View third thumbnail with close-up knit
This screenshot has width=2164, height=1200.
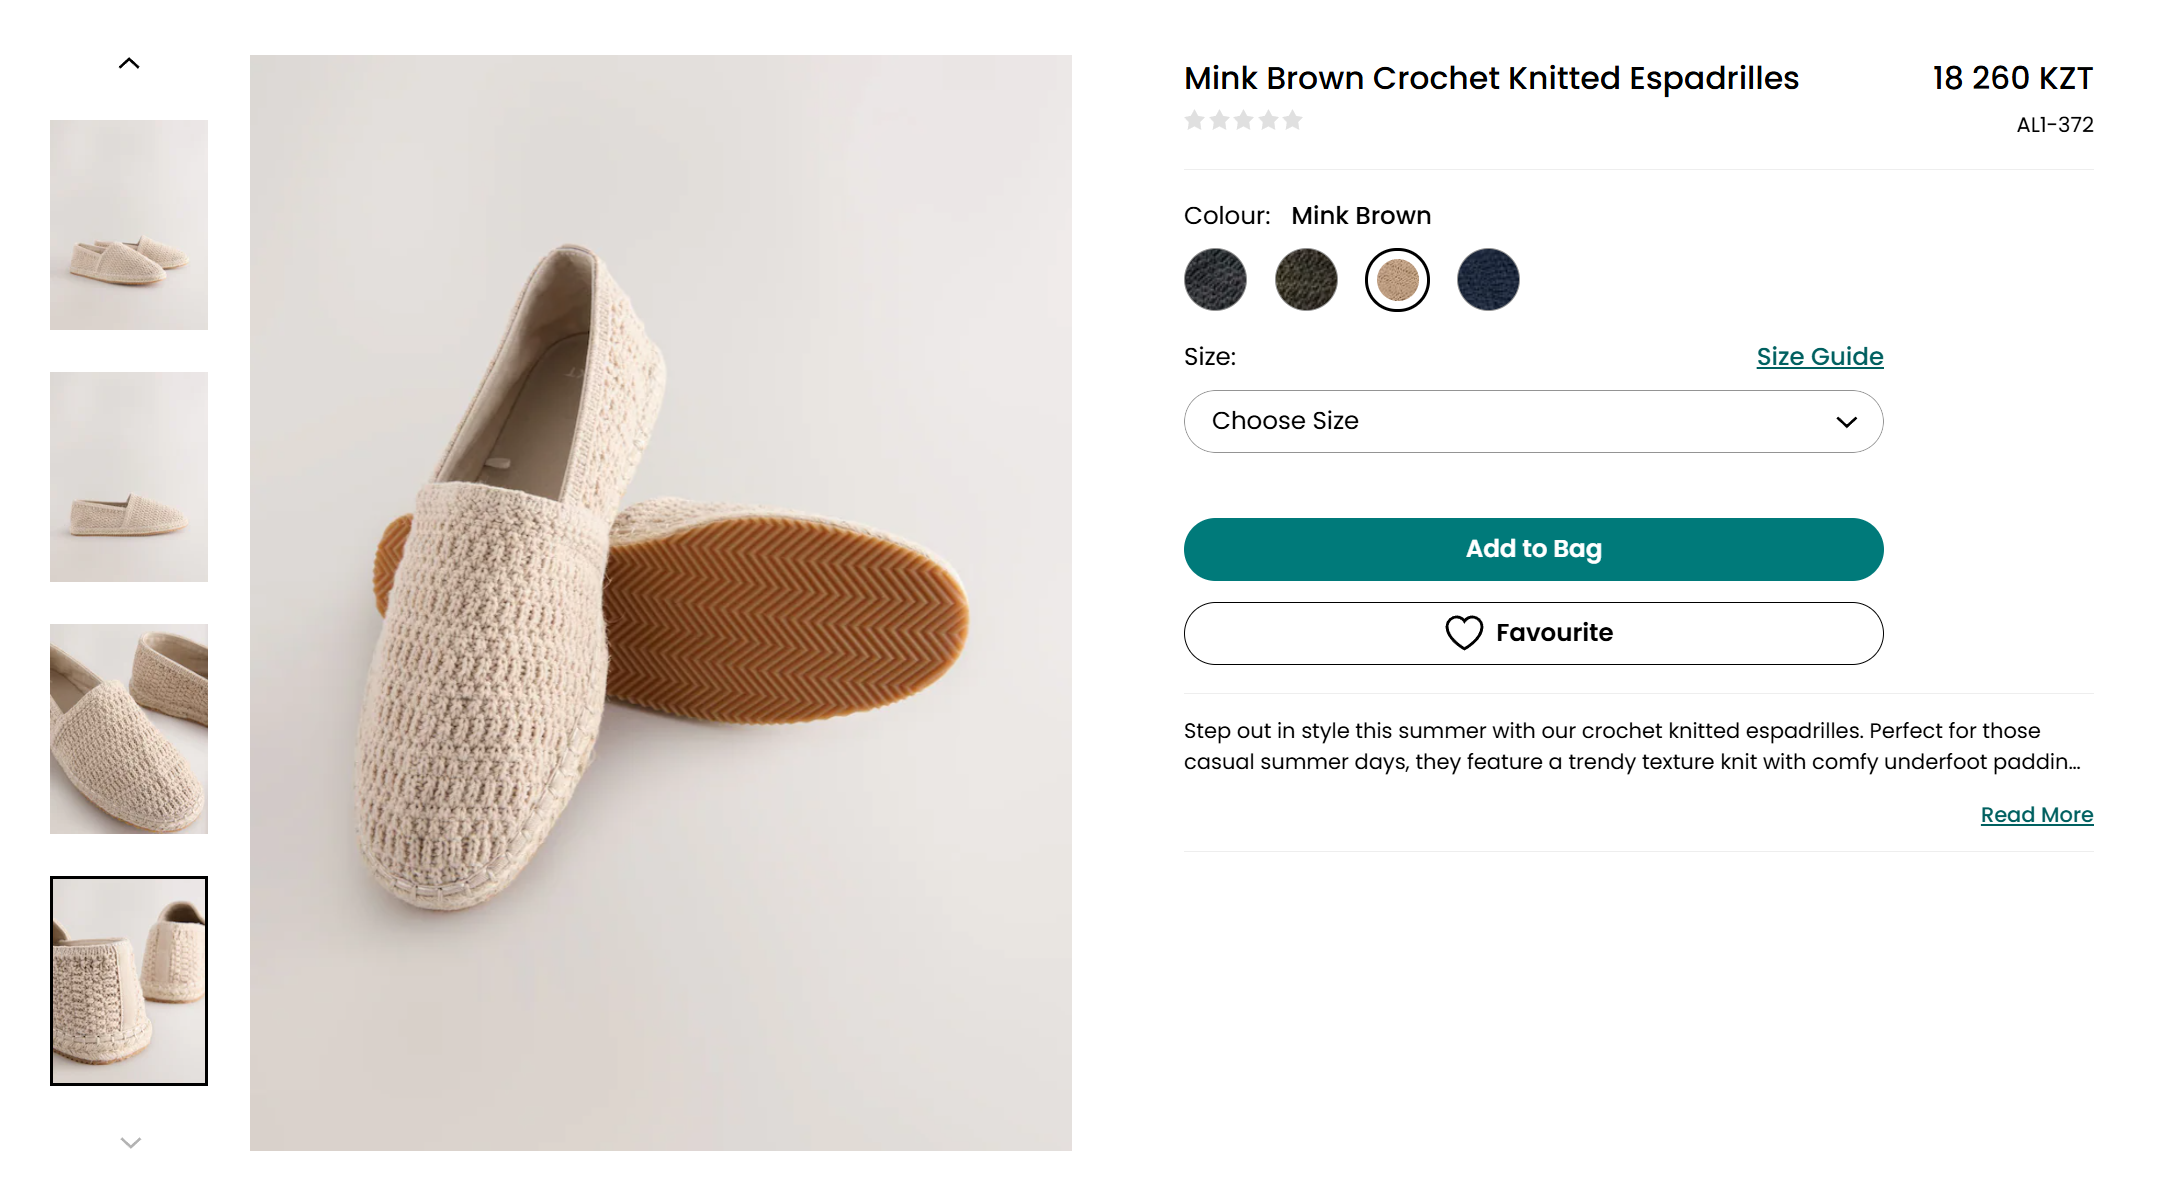(129, 729)
